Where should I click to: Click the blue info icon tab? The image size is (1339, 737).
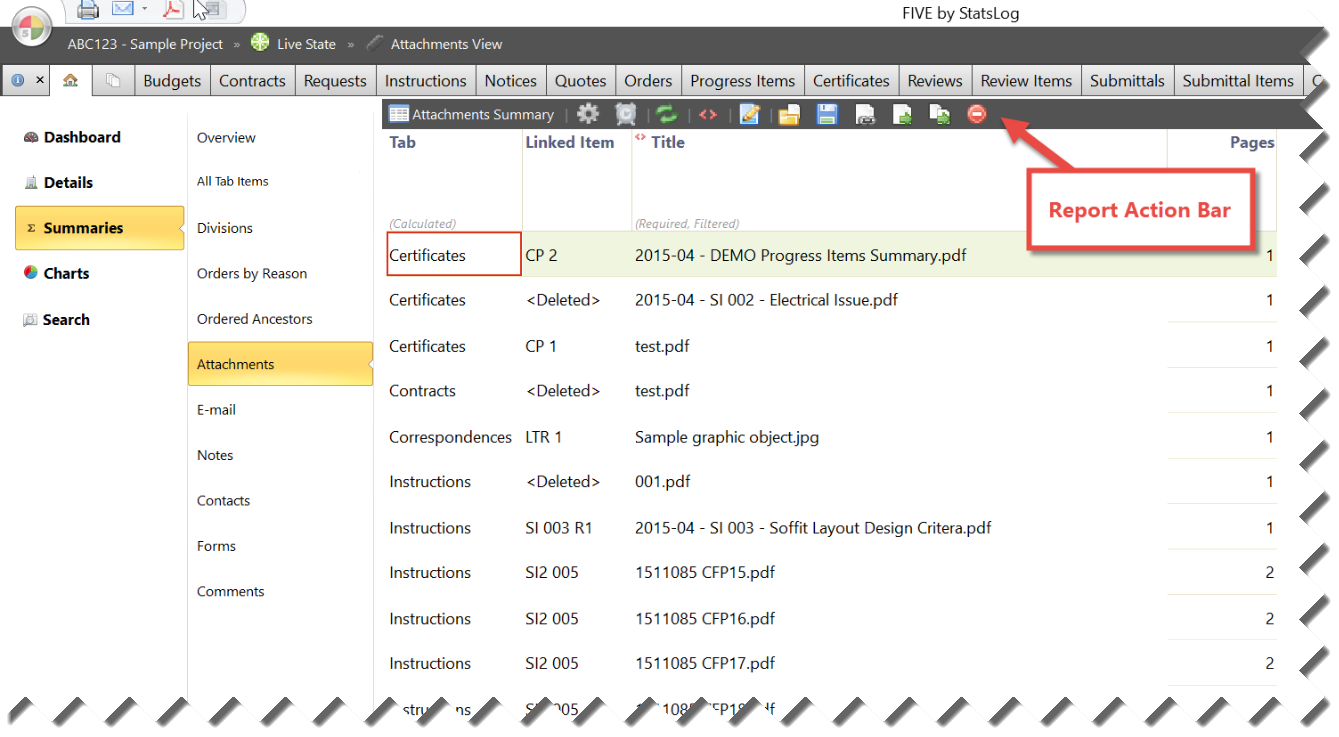point(18,80)
